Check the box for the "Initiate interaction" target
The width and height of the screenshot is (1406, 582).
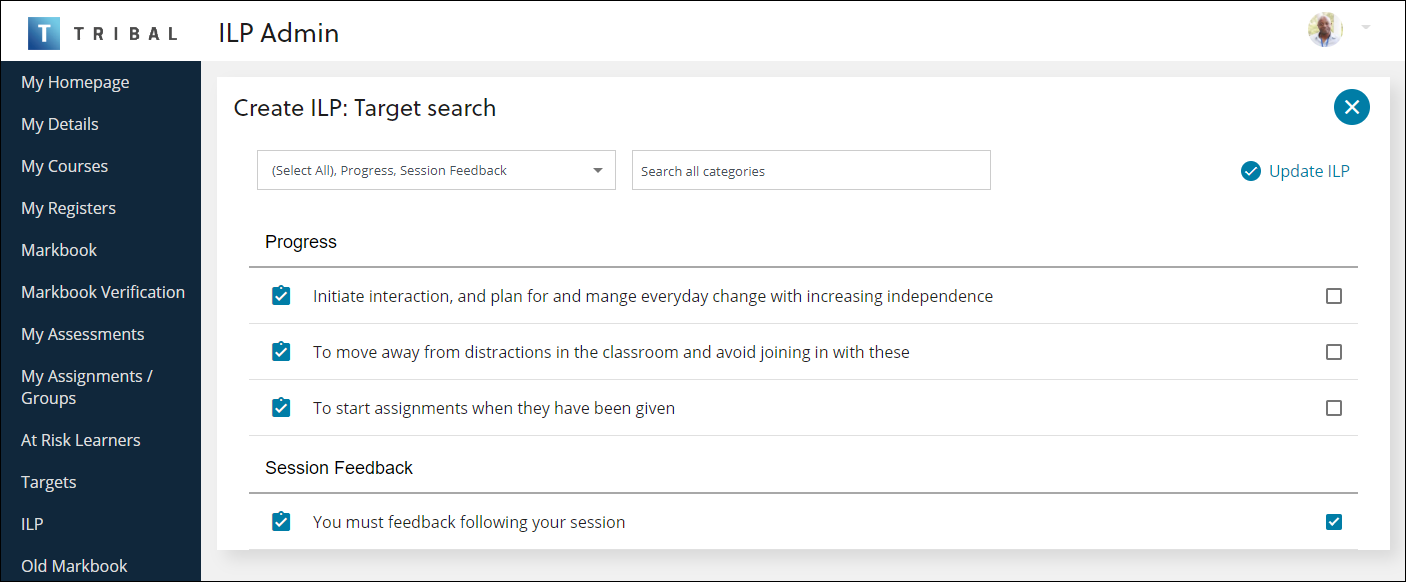tap(1334, 295)
